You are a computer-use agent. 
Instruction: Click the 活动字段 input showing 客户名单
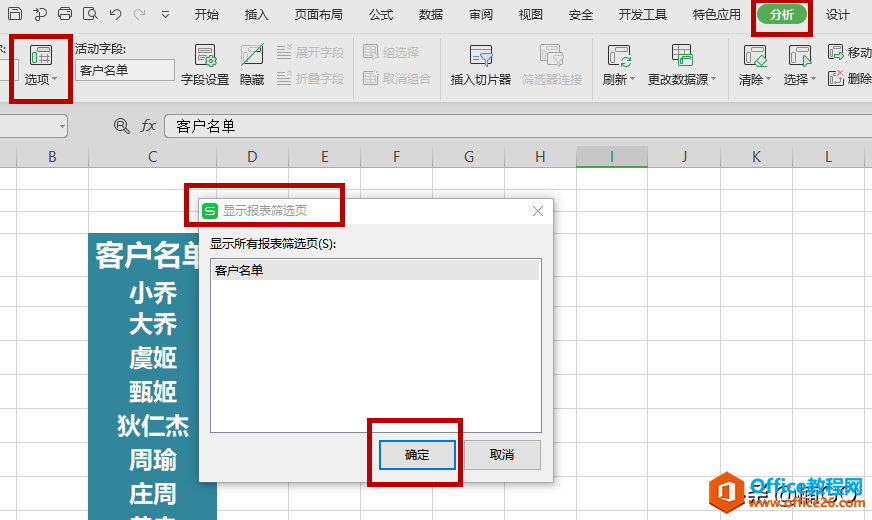pos(125,70)
